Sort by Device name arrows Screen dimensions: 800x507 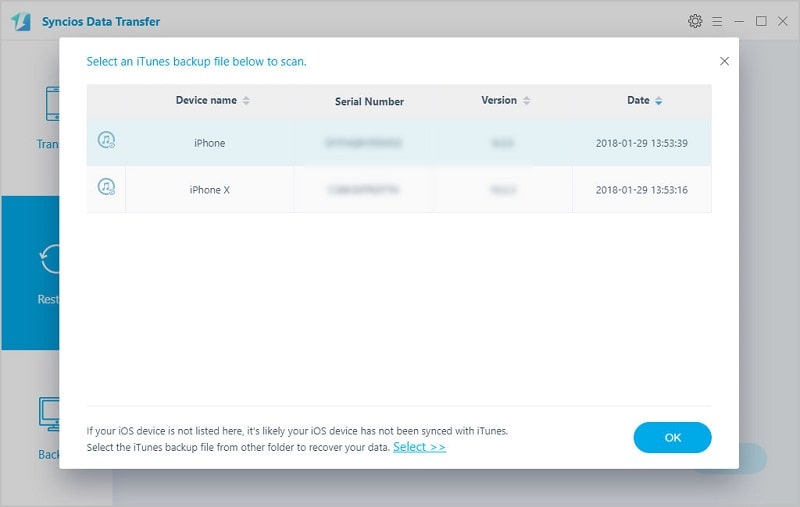point(246,100)
